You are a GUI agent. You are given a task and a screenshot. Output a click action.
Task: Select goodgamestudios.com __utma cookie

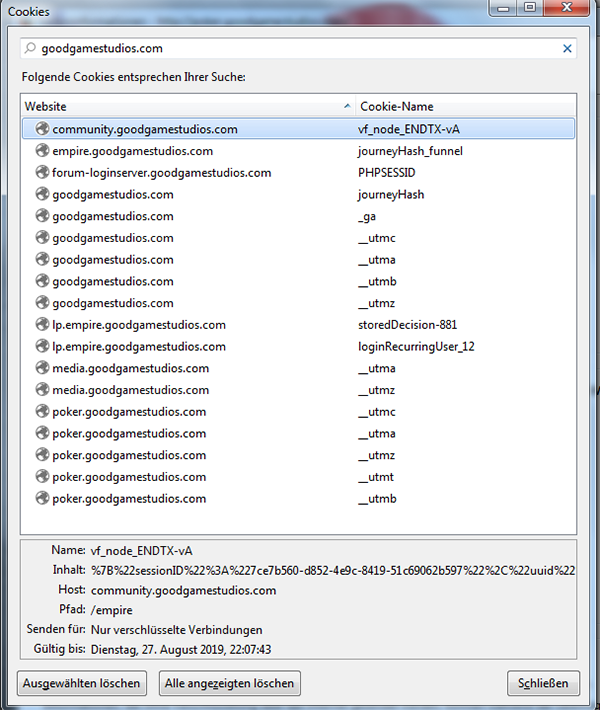coord(298,259)
